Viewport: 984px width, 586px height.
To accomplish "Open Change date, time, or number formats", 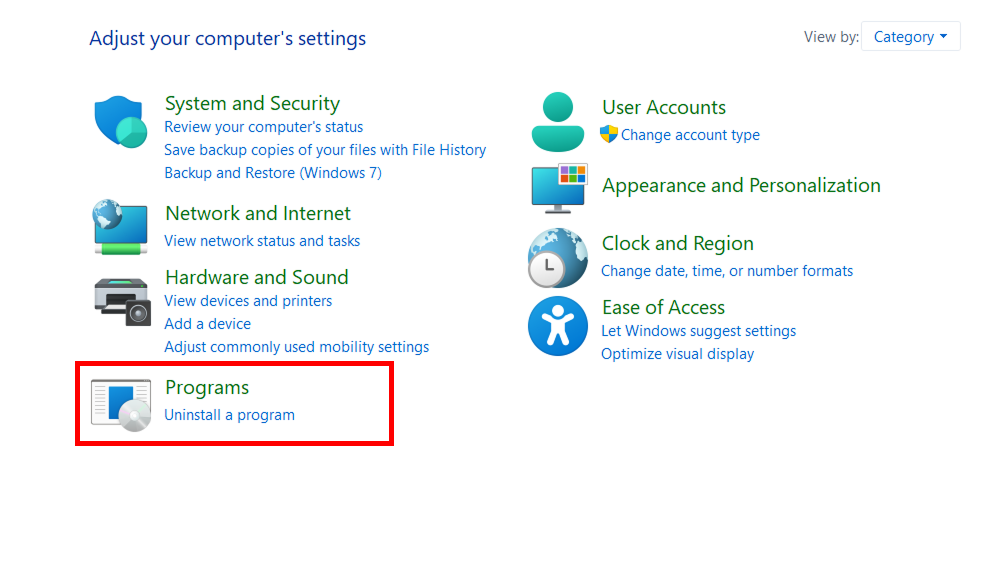I will click(x=726, y=271).
